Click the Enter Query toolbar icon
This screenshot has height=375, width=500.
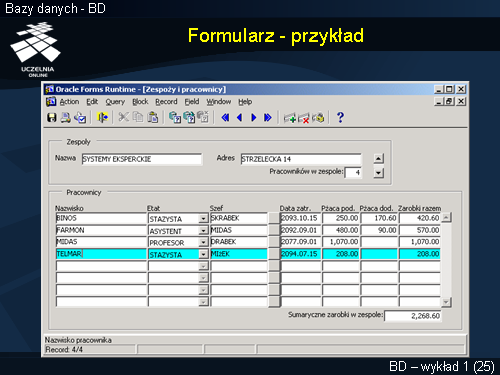pyautogui.click(x=175, y=117)
